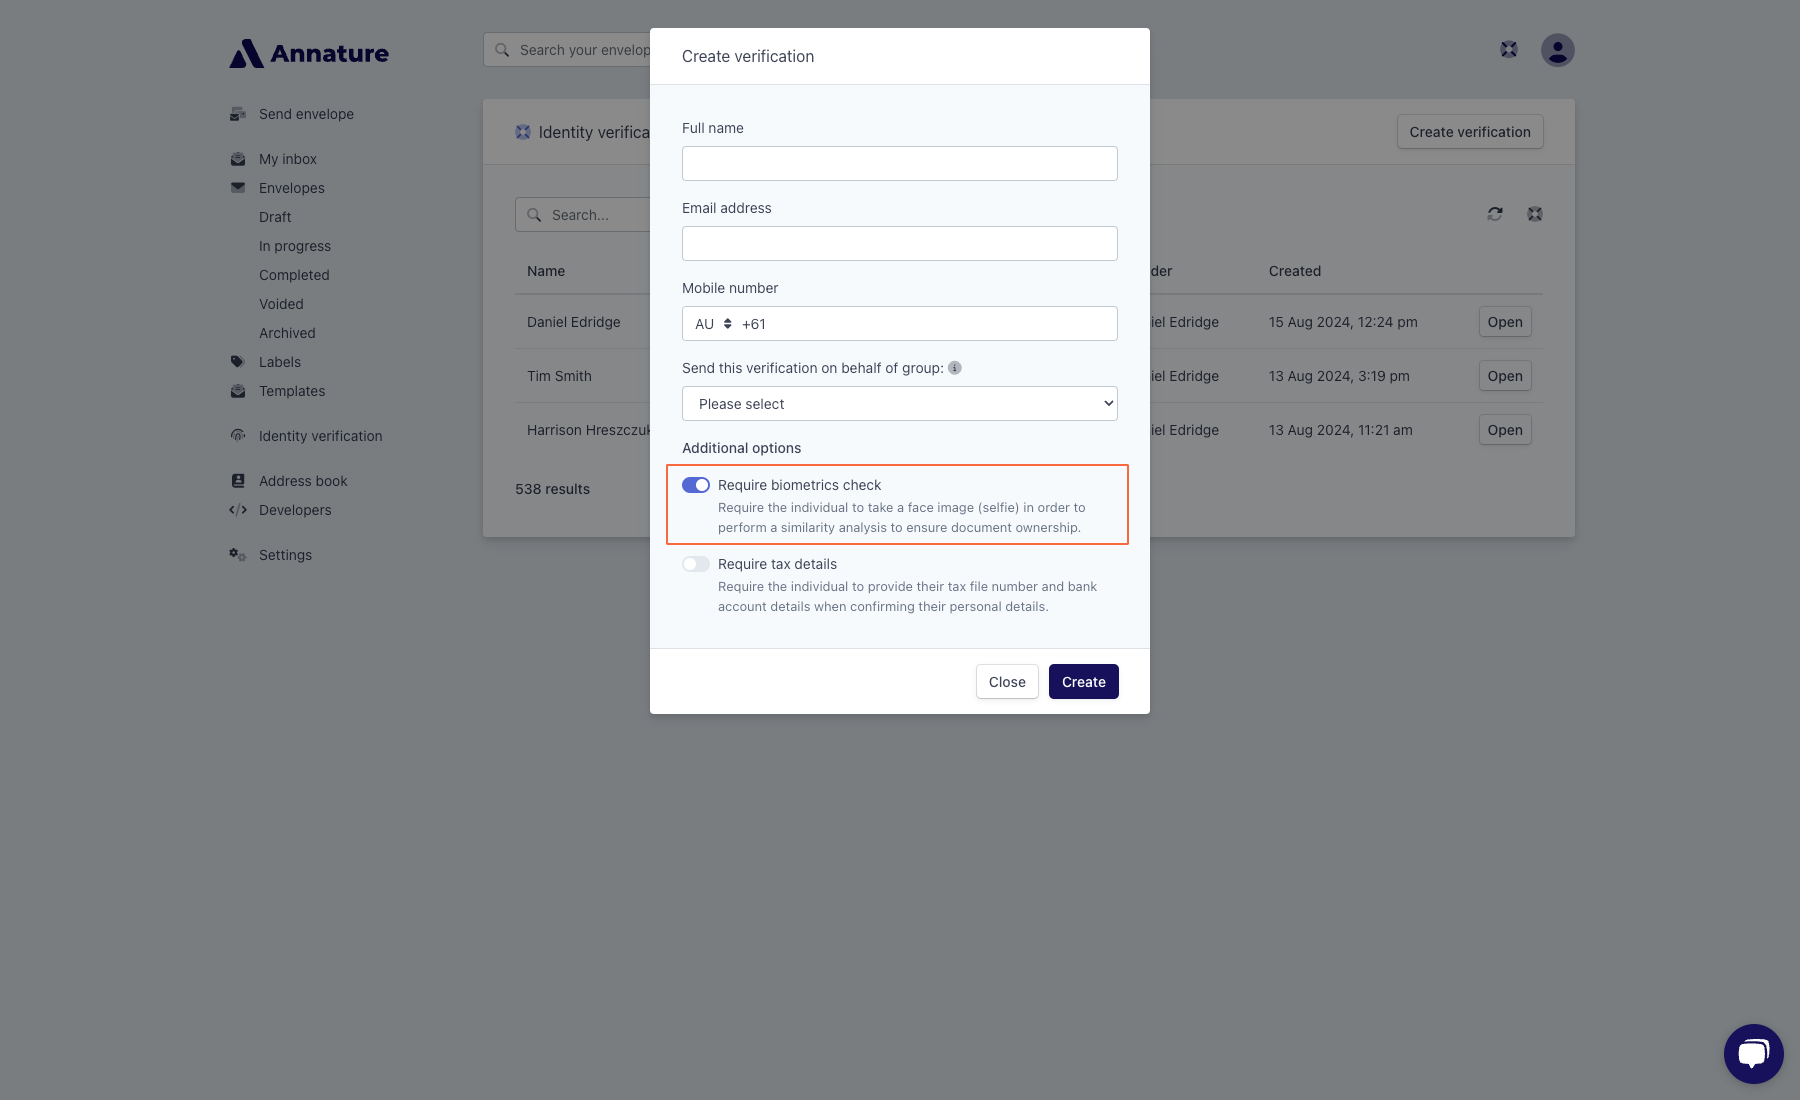Screen dimensions: 1800x1100
Task: Change the AU country code selector
Action: (713, 324)
